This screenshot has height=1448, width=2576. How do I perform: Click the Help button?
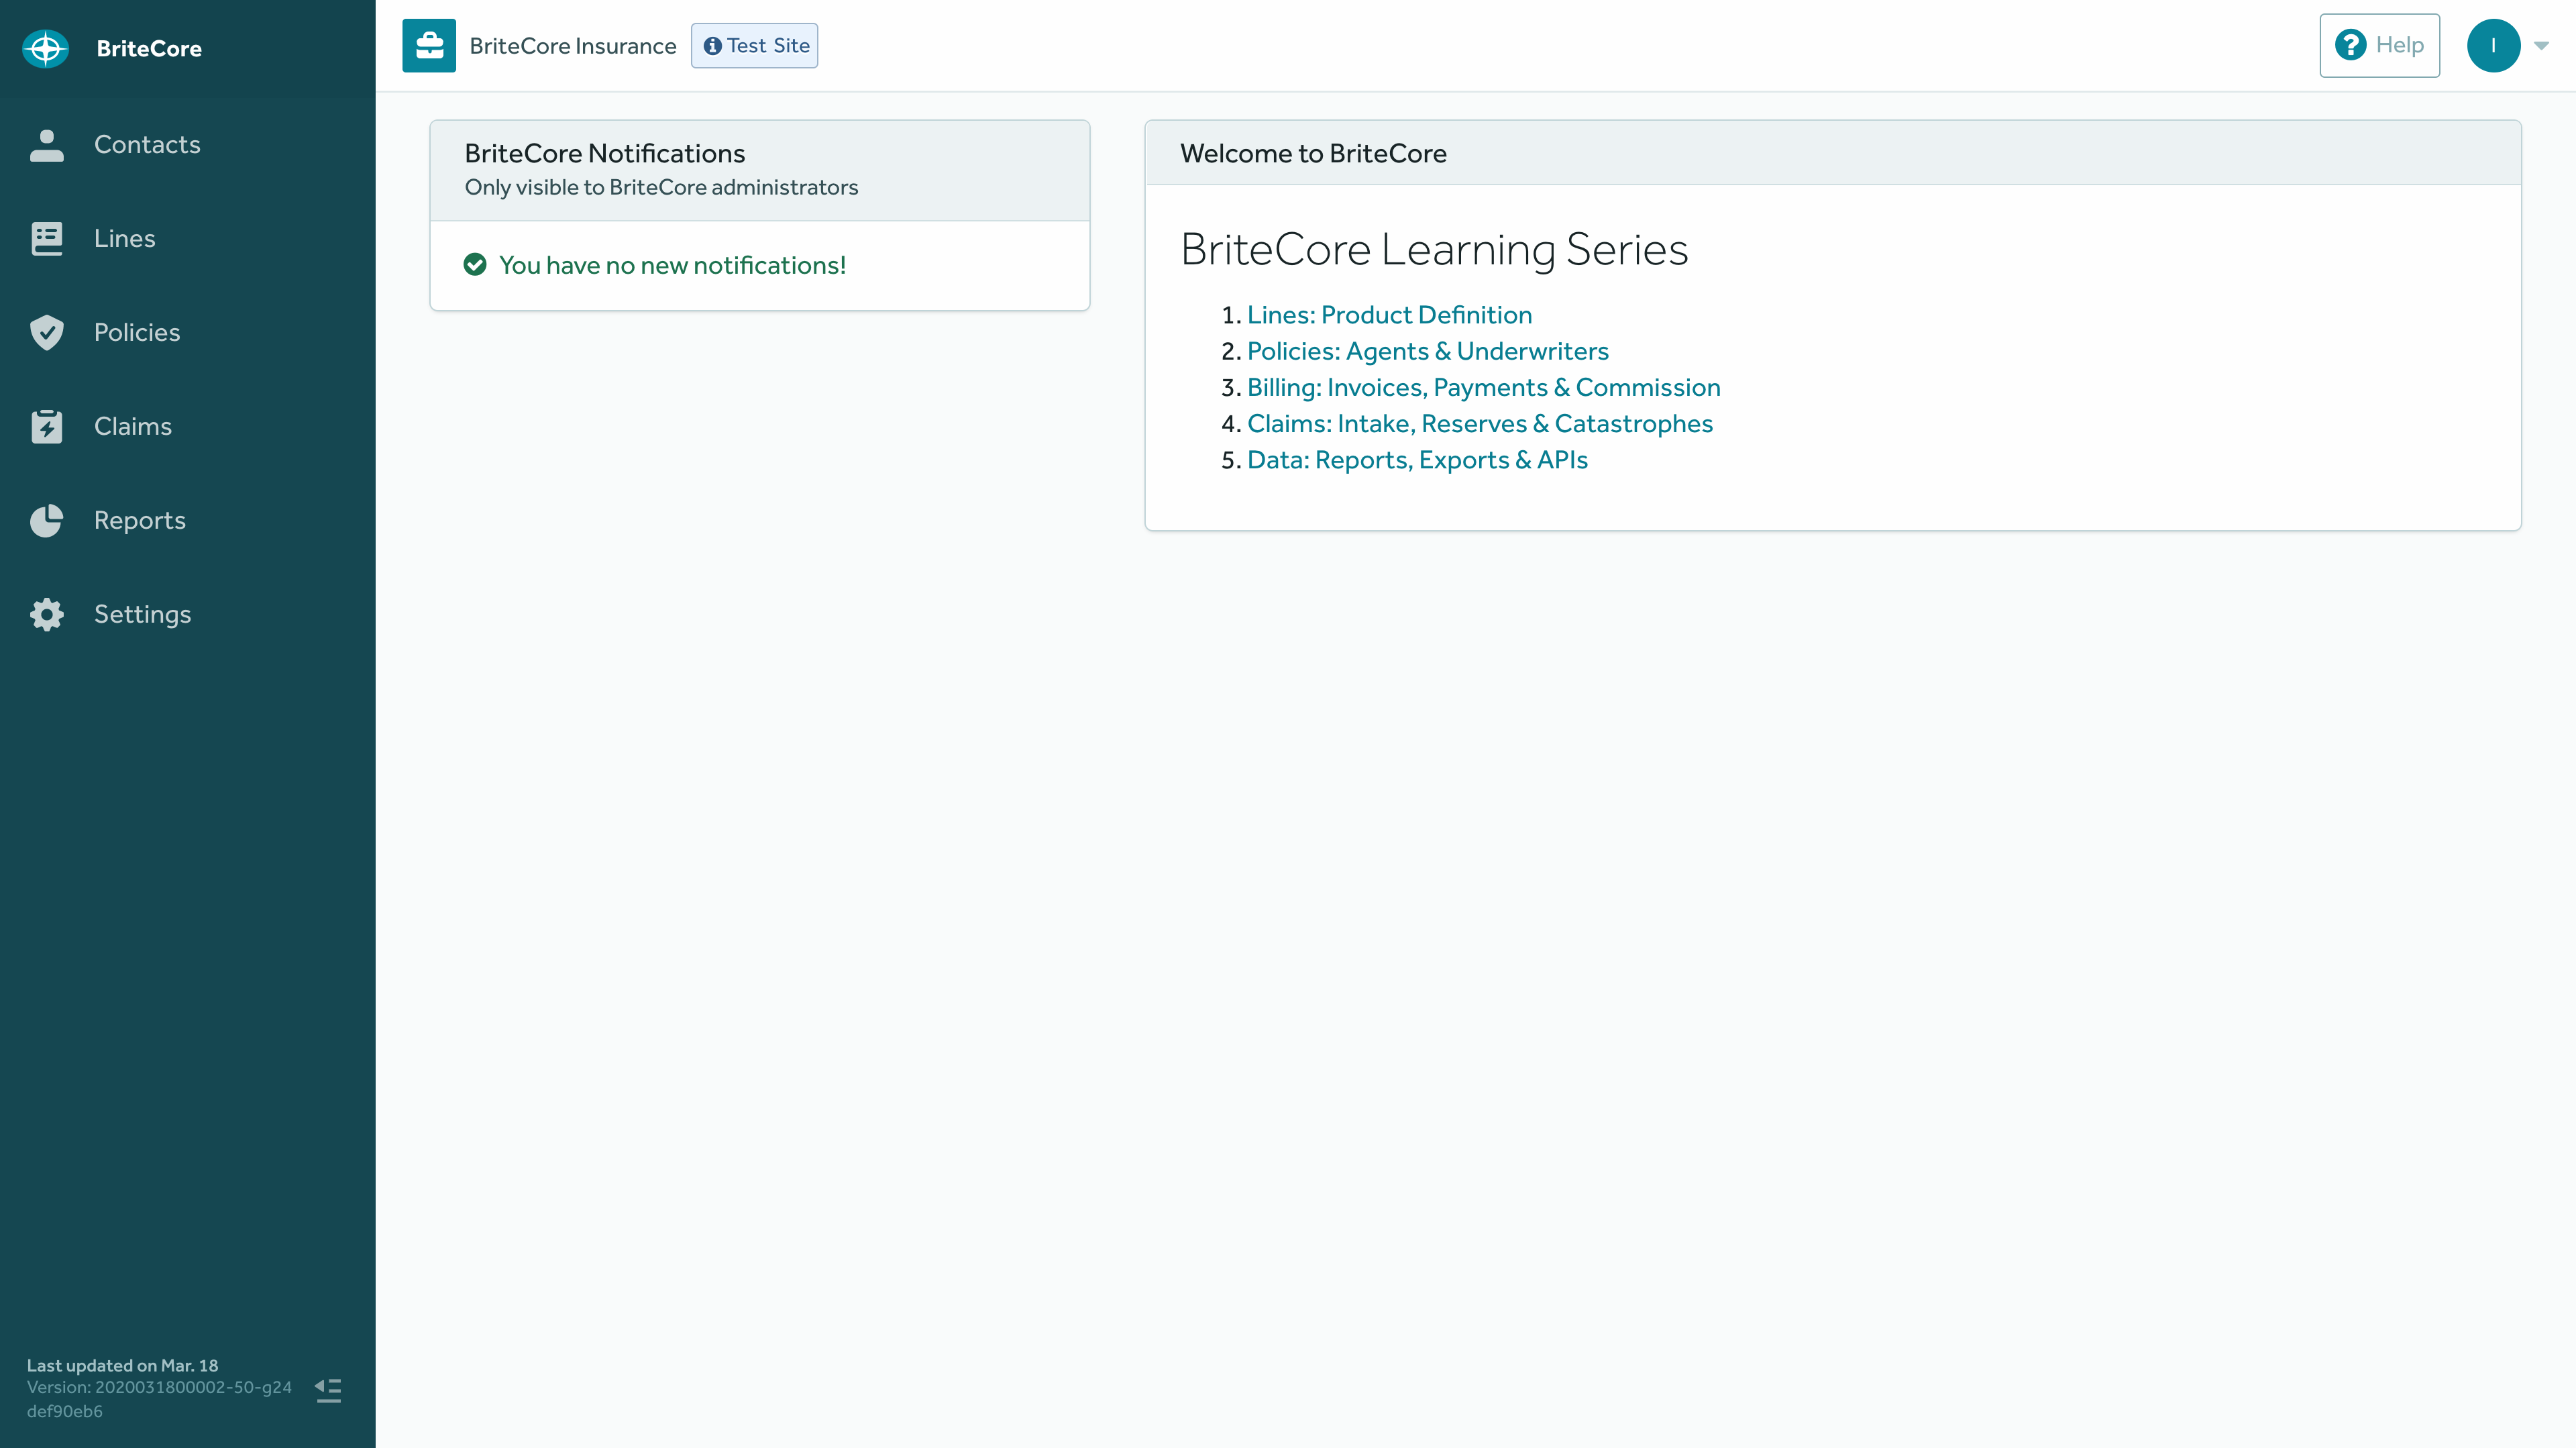click(x=2379, y=45)
